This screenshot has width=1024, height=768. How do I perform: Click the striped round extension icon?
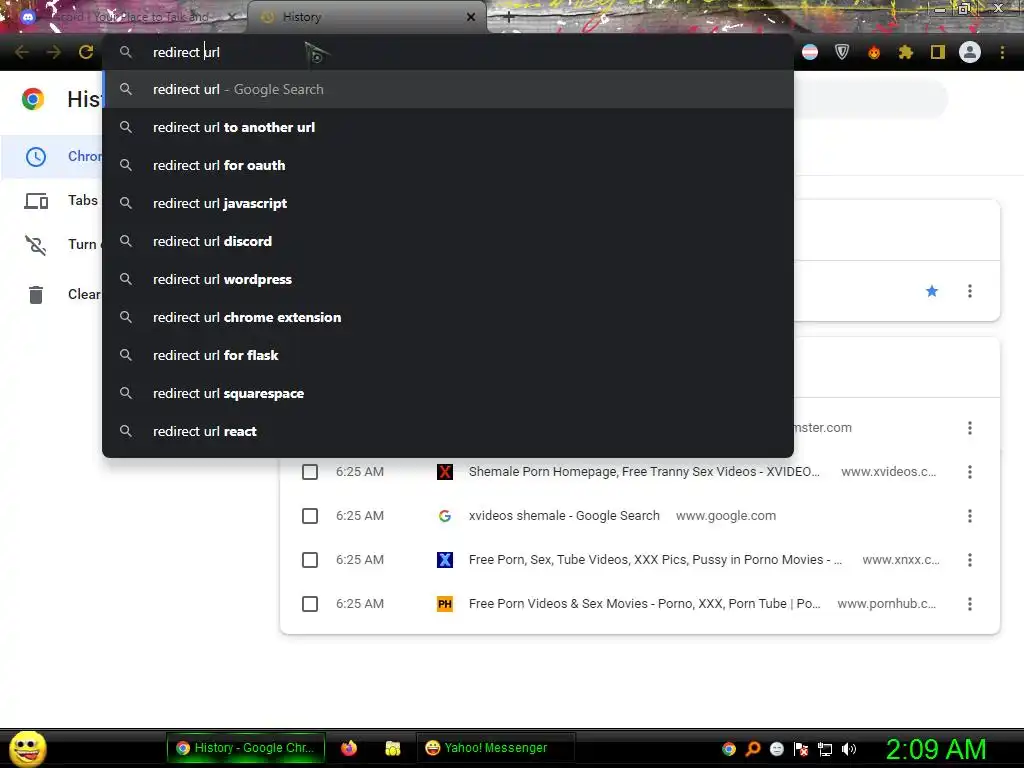coord(810,52)
